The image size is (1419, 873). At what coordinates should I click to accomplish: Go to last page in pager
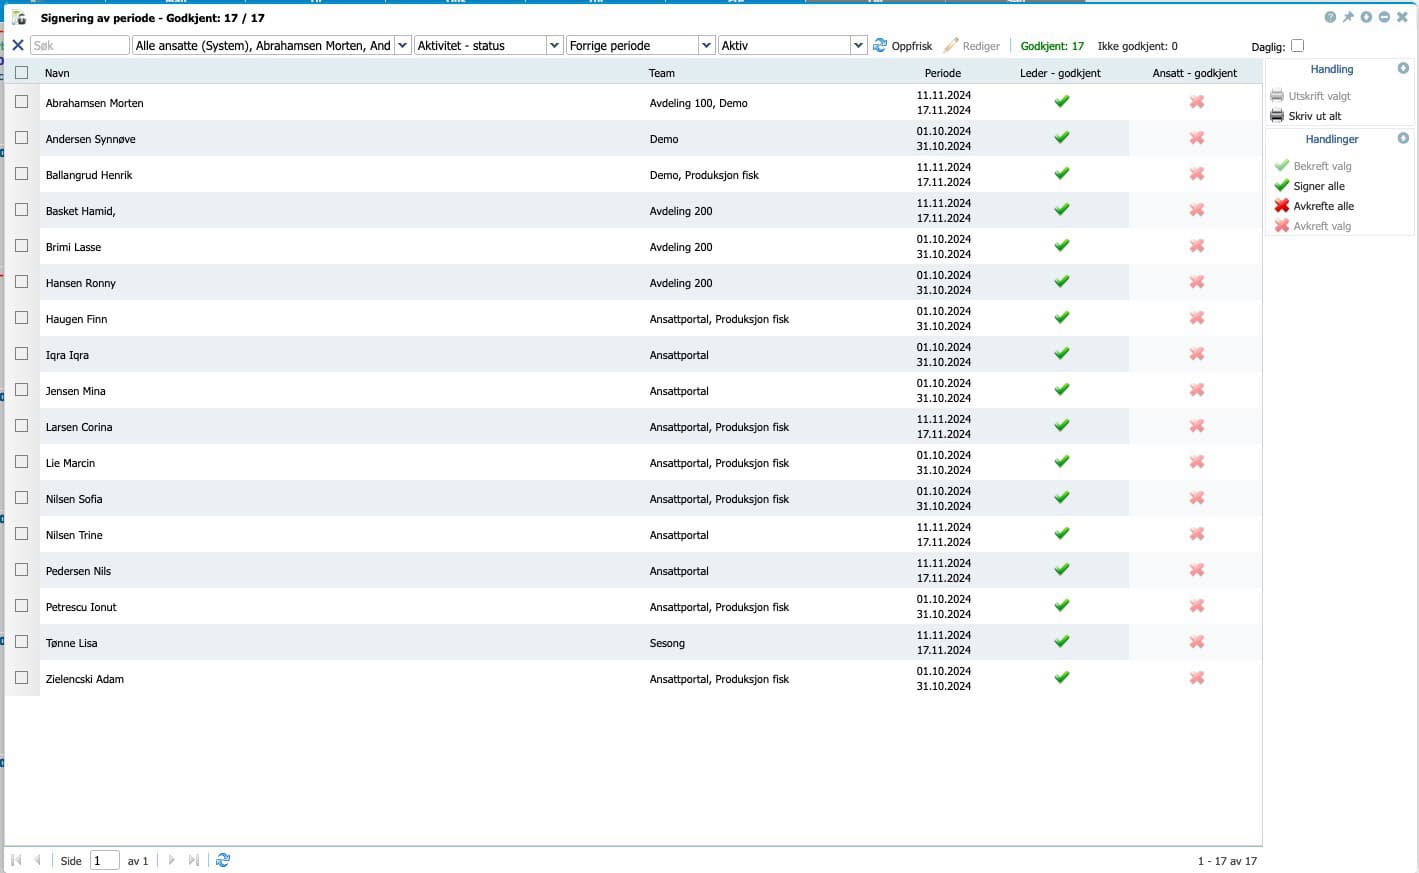click(x=194, y=860)
